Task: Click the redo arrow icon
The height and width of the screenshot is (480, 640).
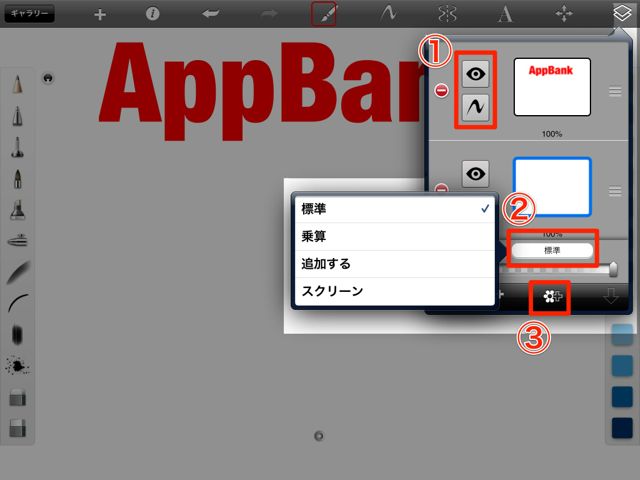Action: point(269,13)
